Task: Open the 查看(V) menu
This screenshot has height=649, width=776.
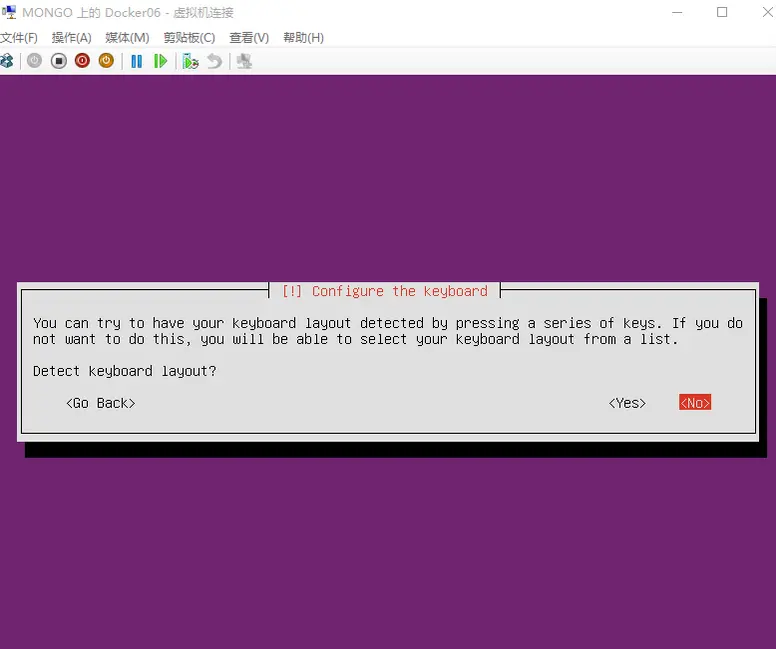Action: click(249, 38)
